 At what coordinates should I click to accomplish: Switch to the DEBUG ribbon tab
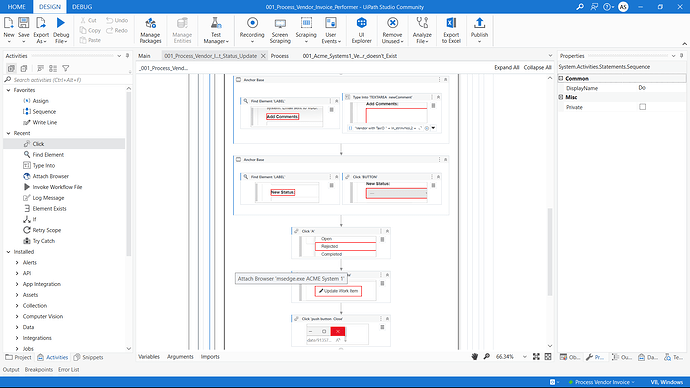82,7
